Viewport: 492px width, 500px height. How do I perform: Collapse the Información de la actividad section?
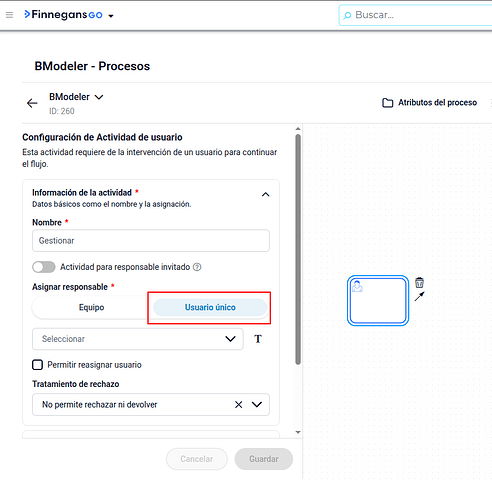(x=265, y=194)
